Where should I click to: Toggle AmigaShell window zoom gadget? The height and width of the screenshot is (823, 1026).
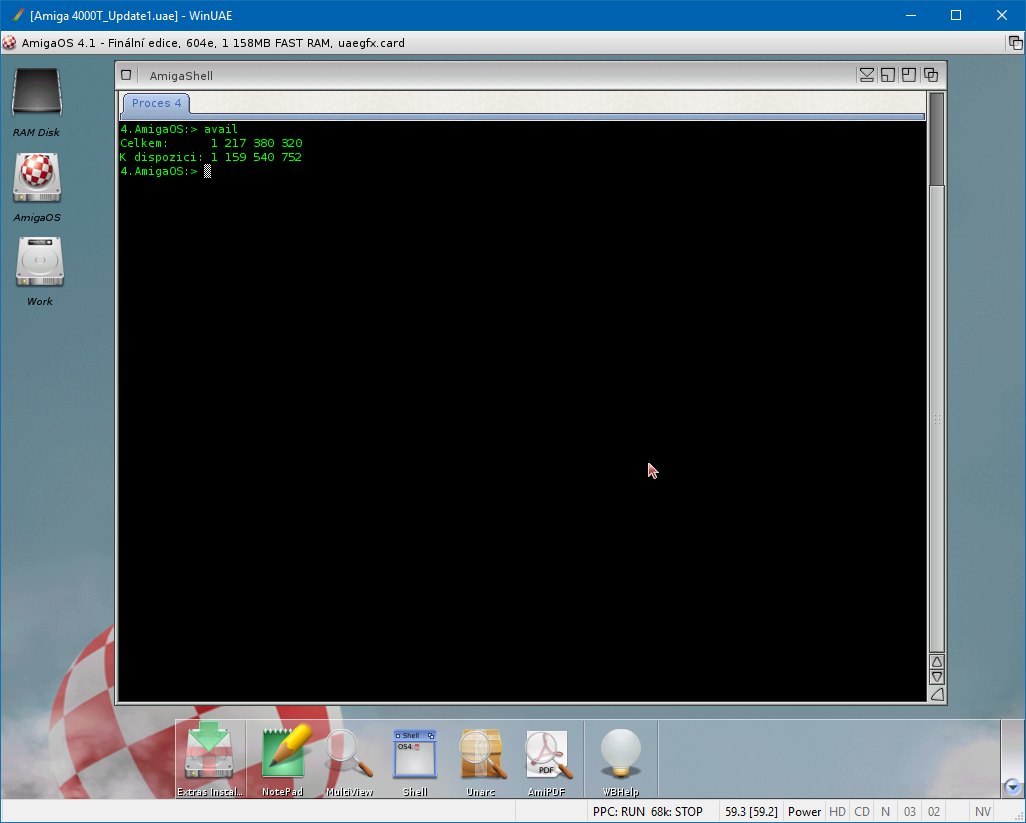pyautogui.click(x=909, y=75)
